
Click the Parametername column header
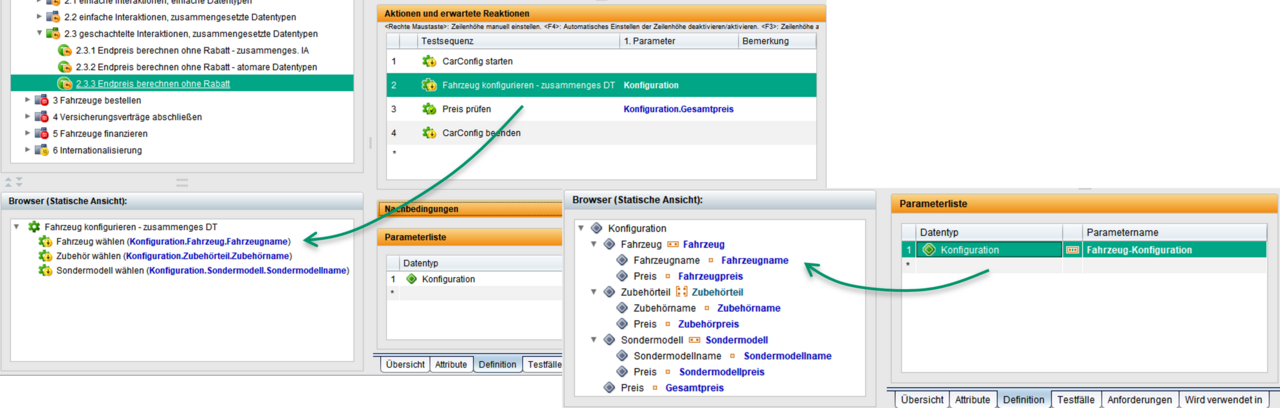1174,231
